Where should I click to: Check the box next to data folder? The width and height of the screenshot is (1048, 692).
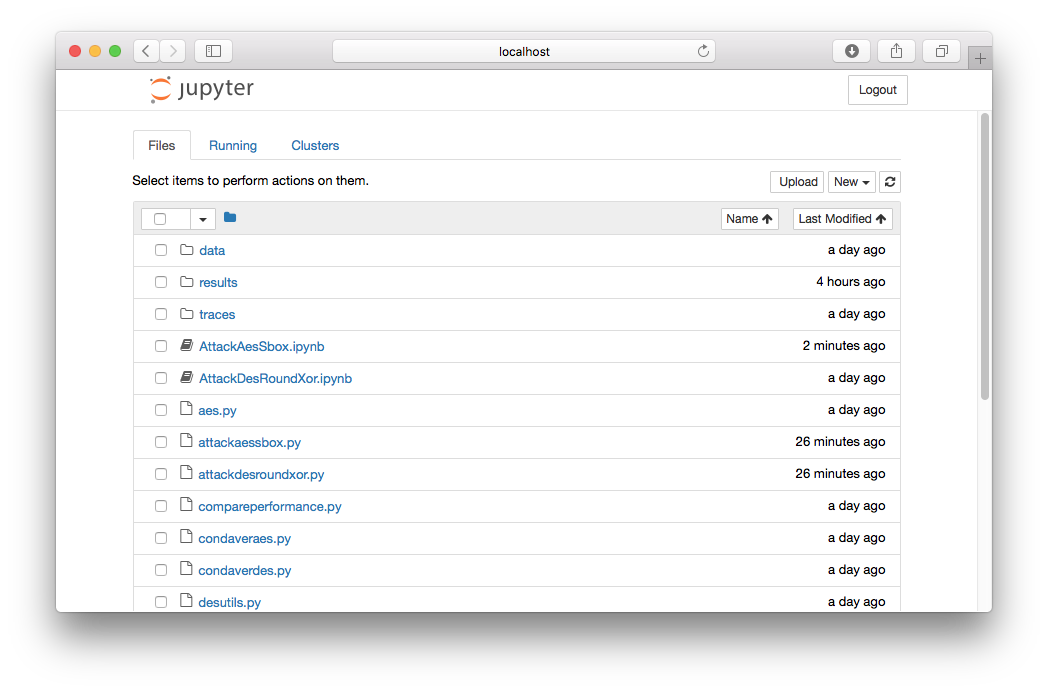[161, 250]
